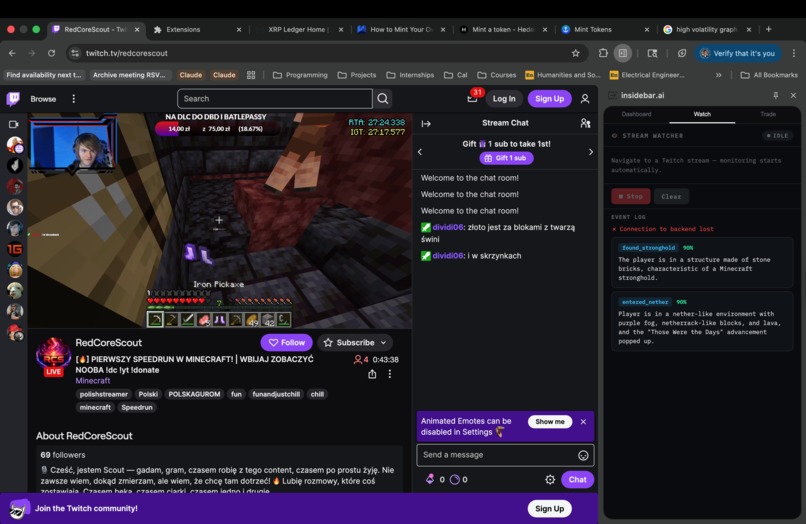Image resolution: width=806 pixels, height=524 pixels.
Task: Collapse the Stream Chat panel
Action: [426, 123]
